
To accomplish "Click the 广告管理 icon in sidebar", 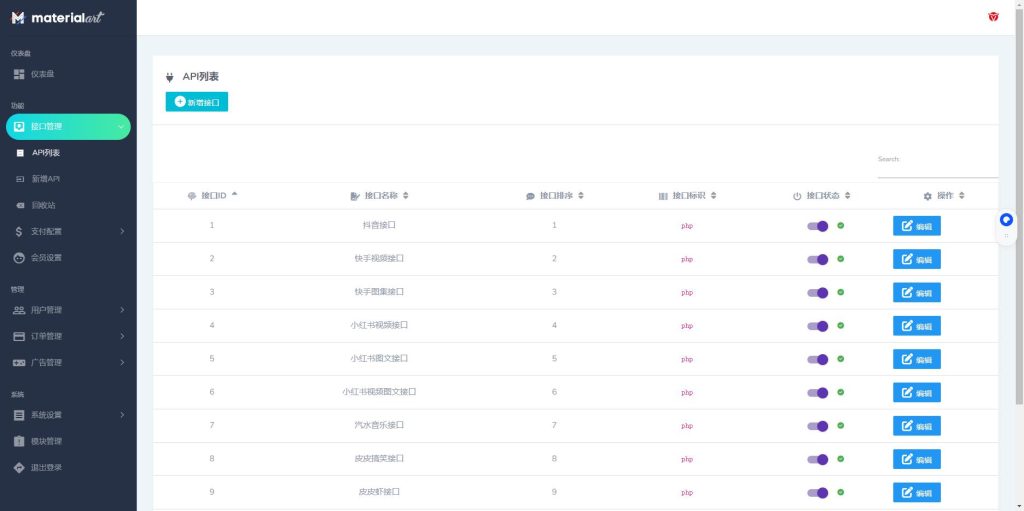I will (x=19, y=363).
